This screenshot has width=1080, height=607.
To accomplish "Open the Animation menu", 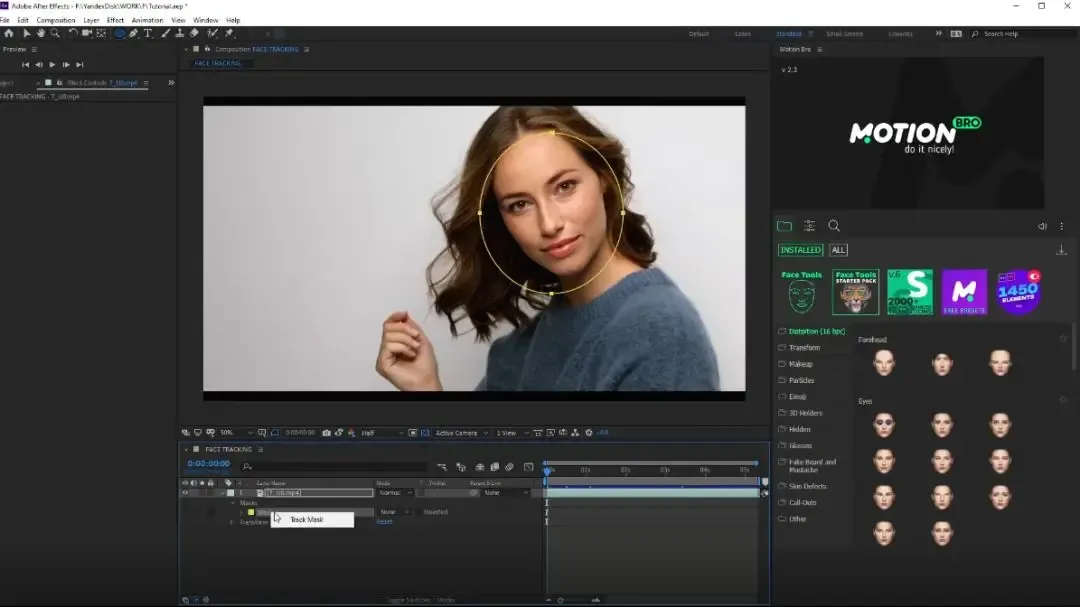I will (x=147, y=20).
